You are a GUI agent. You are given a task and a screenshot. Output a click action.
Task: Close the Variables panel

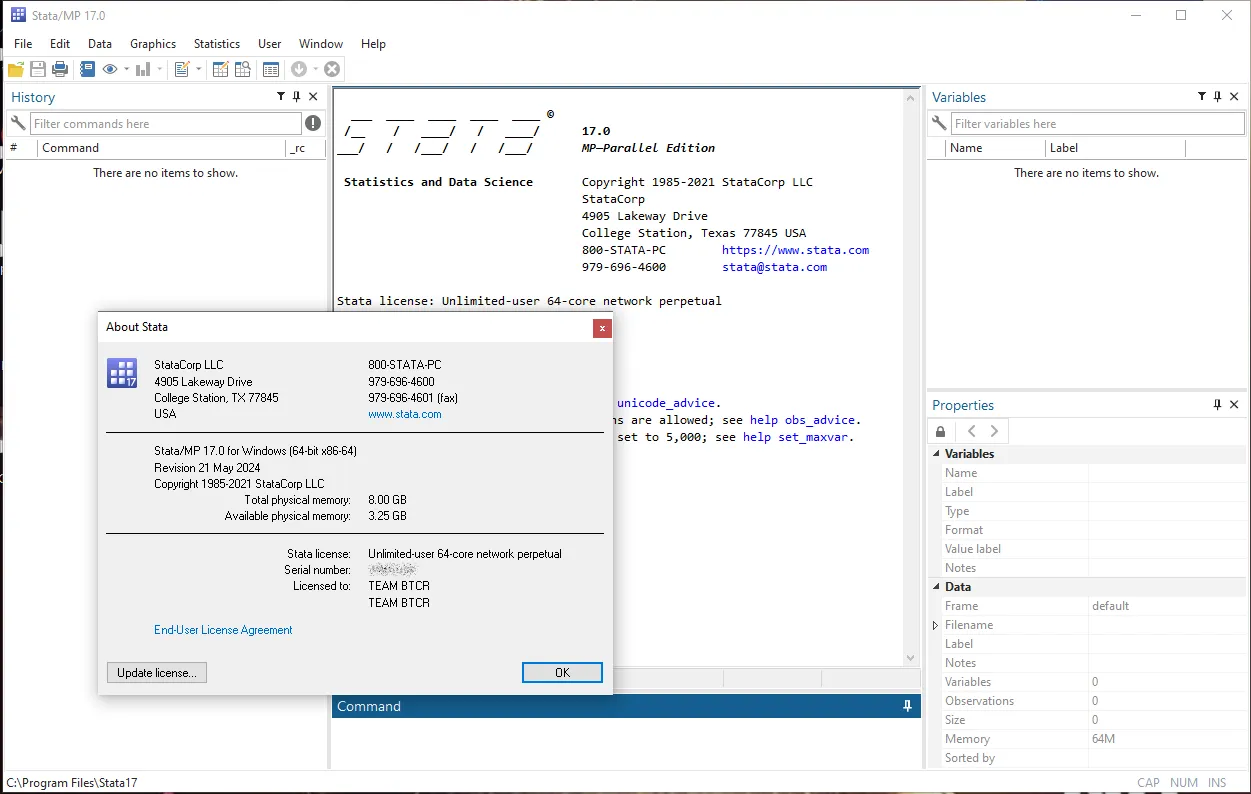(x=1234, y=97)
